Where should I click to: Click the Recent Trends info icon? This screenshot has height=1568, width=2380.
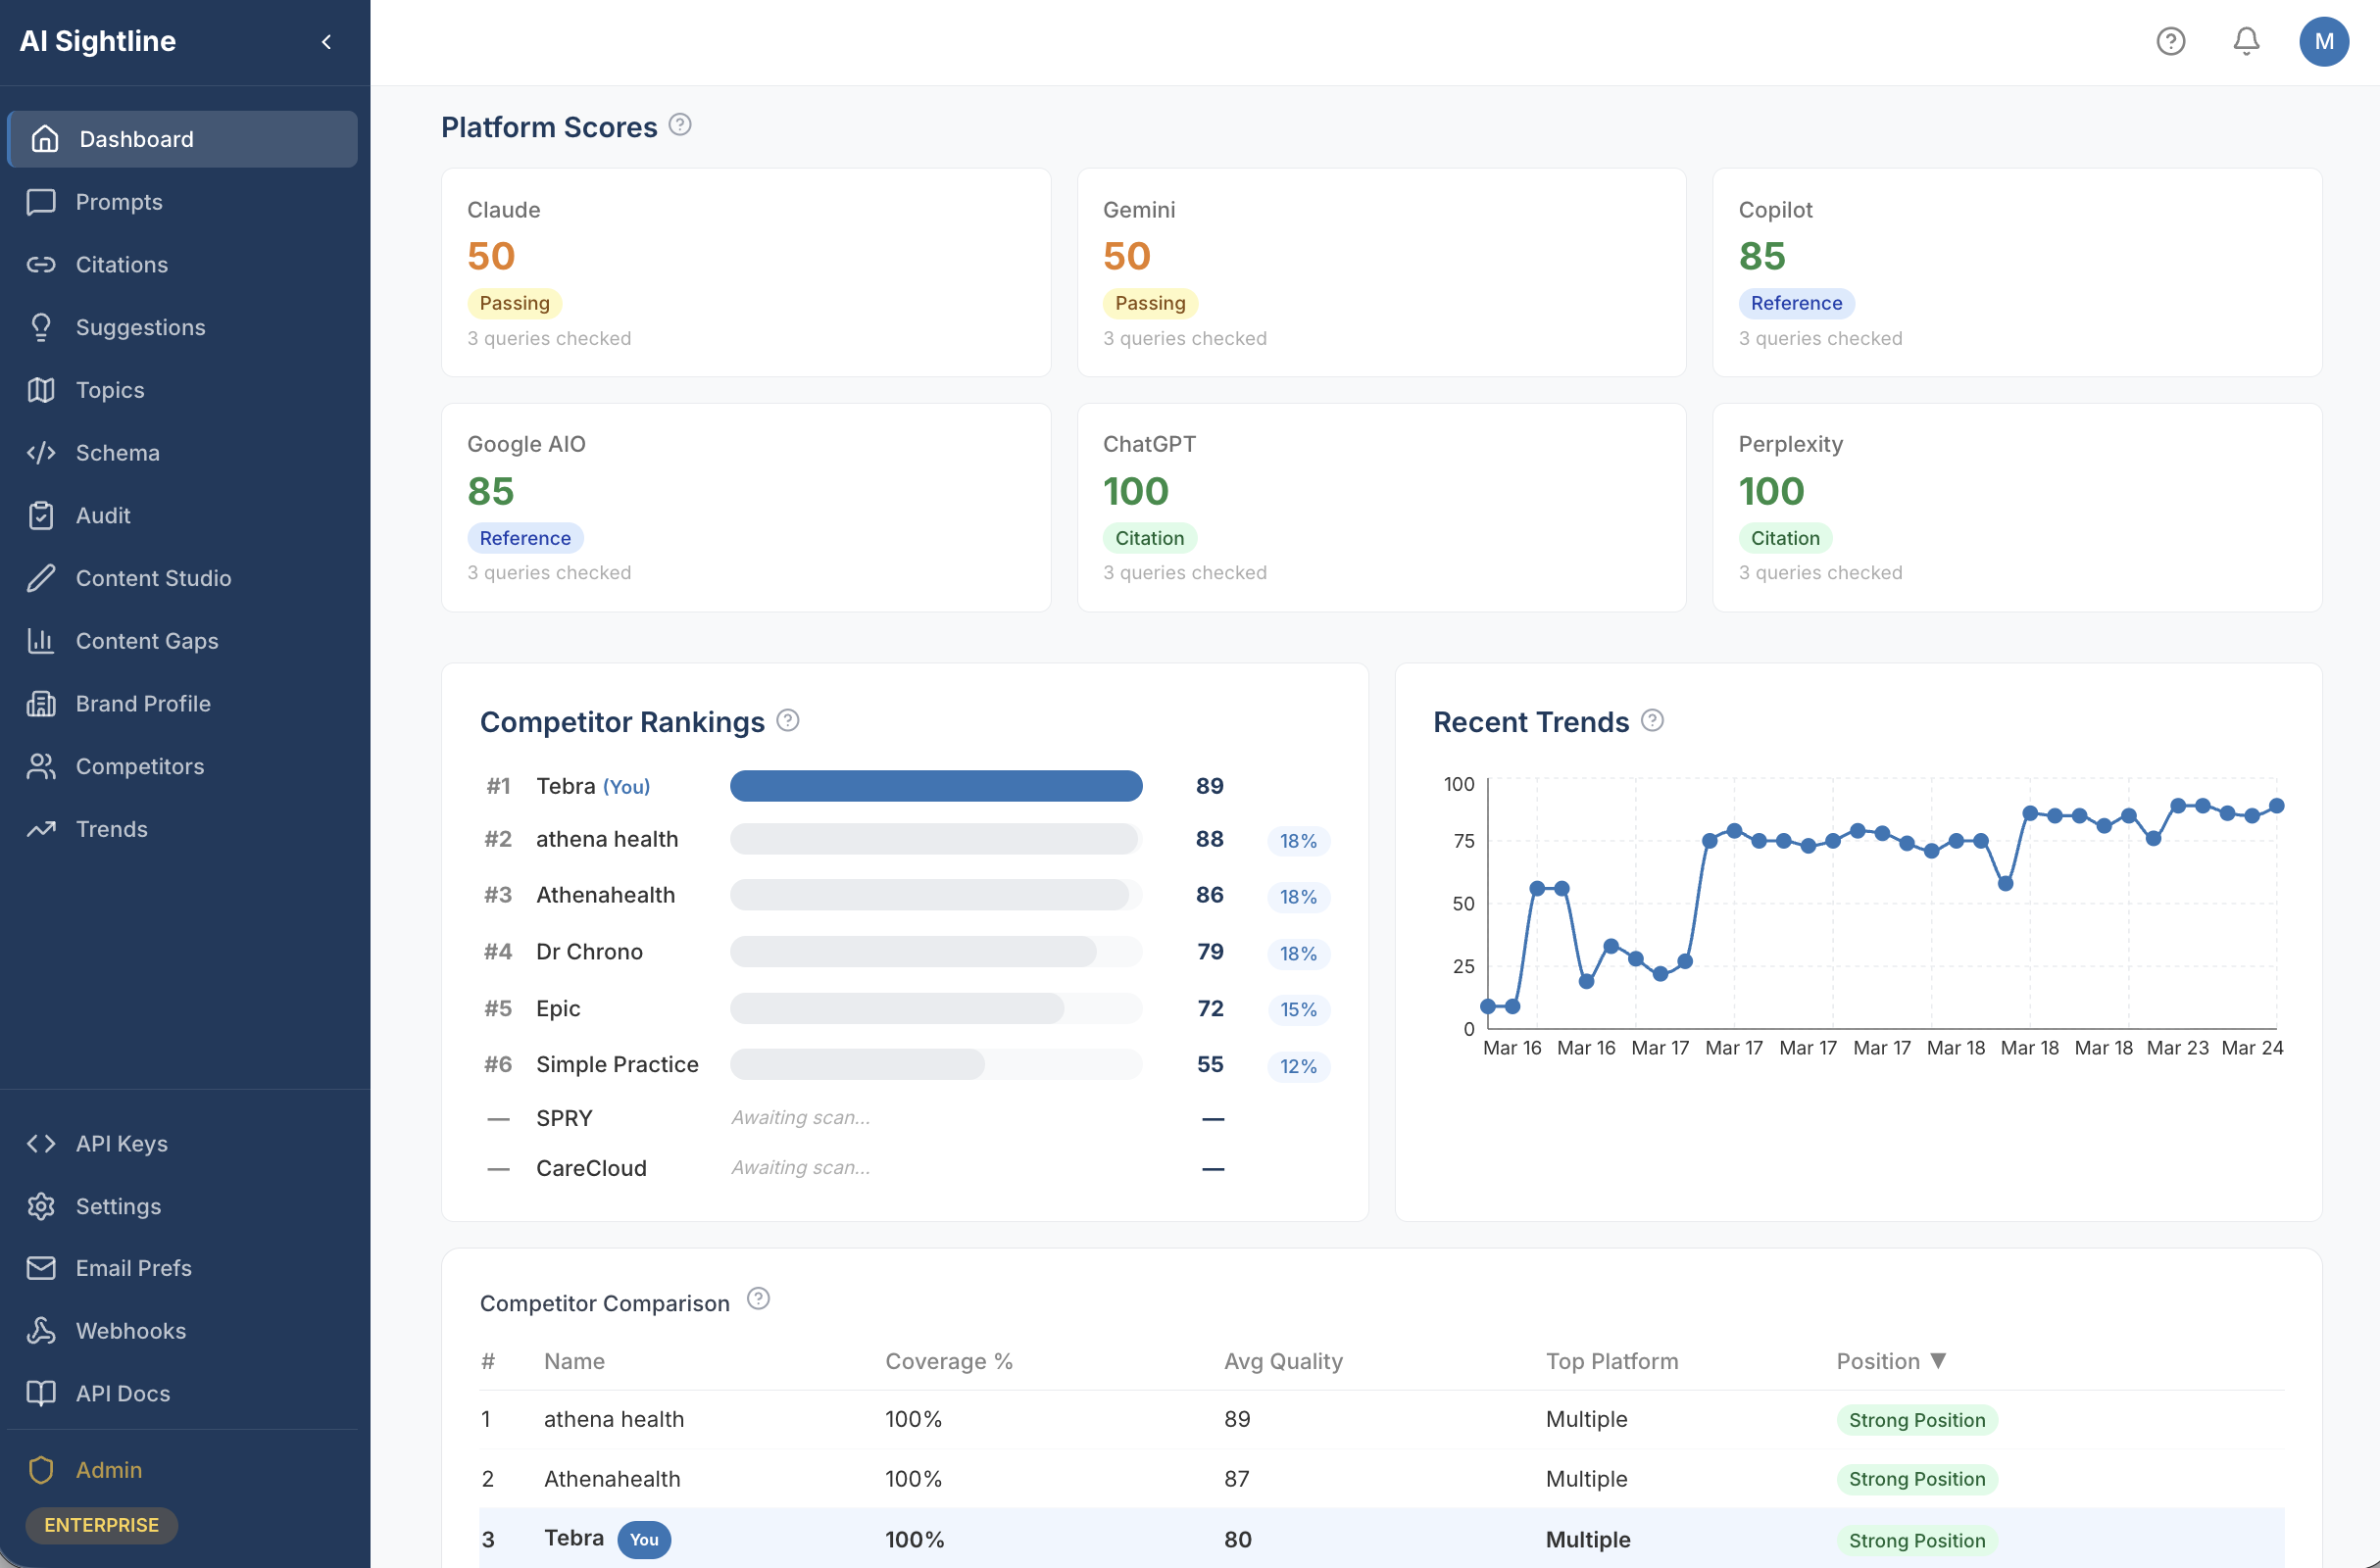[x=1653, y=720]
